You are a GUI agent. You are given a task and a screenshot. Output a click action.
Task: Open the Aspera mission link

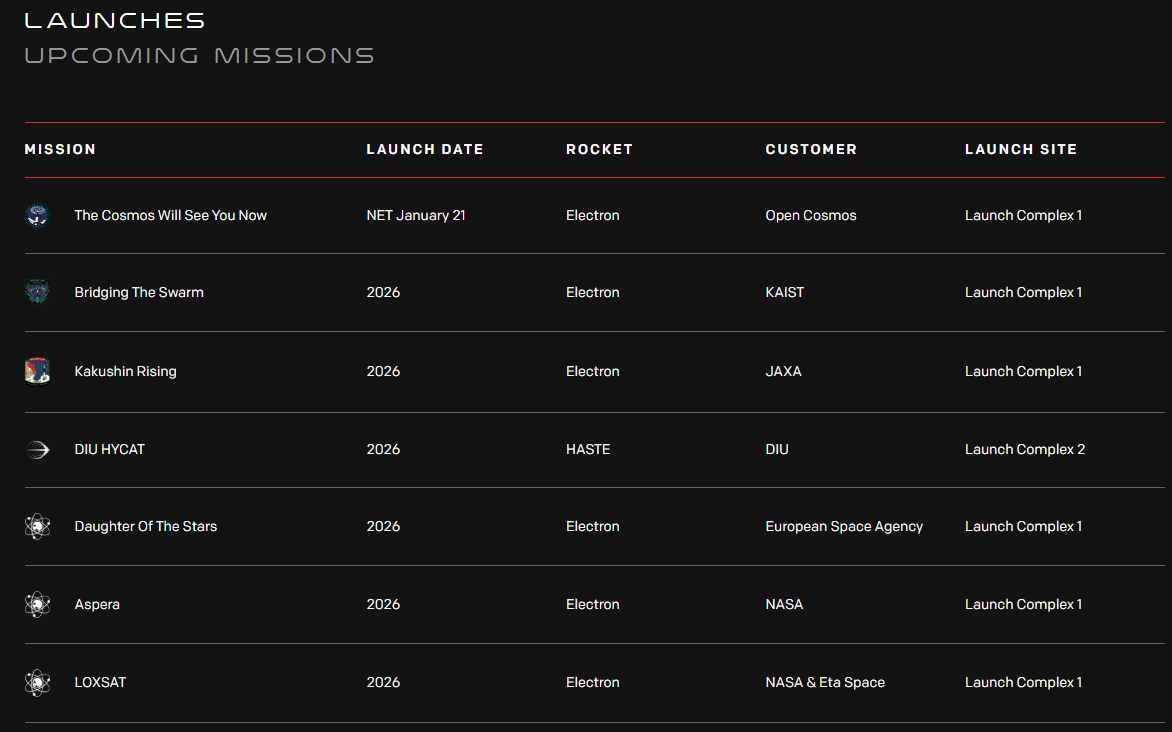tap(97, 604)
